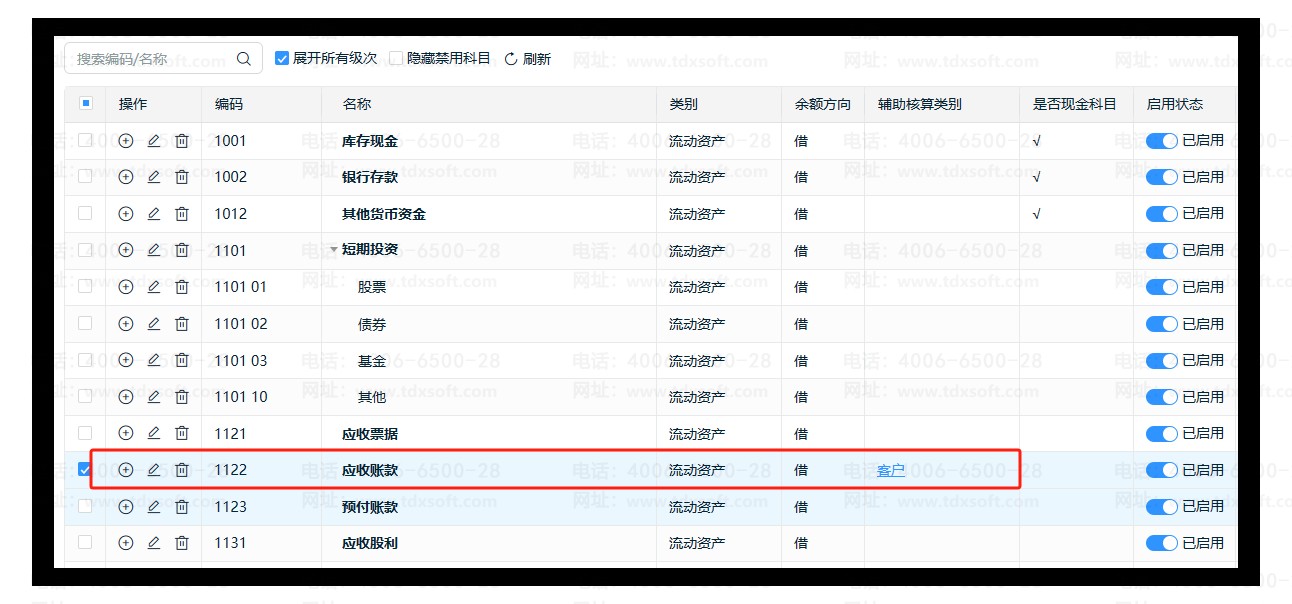1292x604 pixels.
Task: Disable the 启用状态 switch for 库存现金
Action: [x=1161, y=141]
